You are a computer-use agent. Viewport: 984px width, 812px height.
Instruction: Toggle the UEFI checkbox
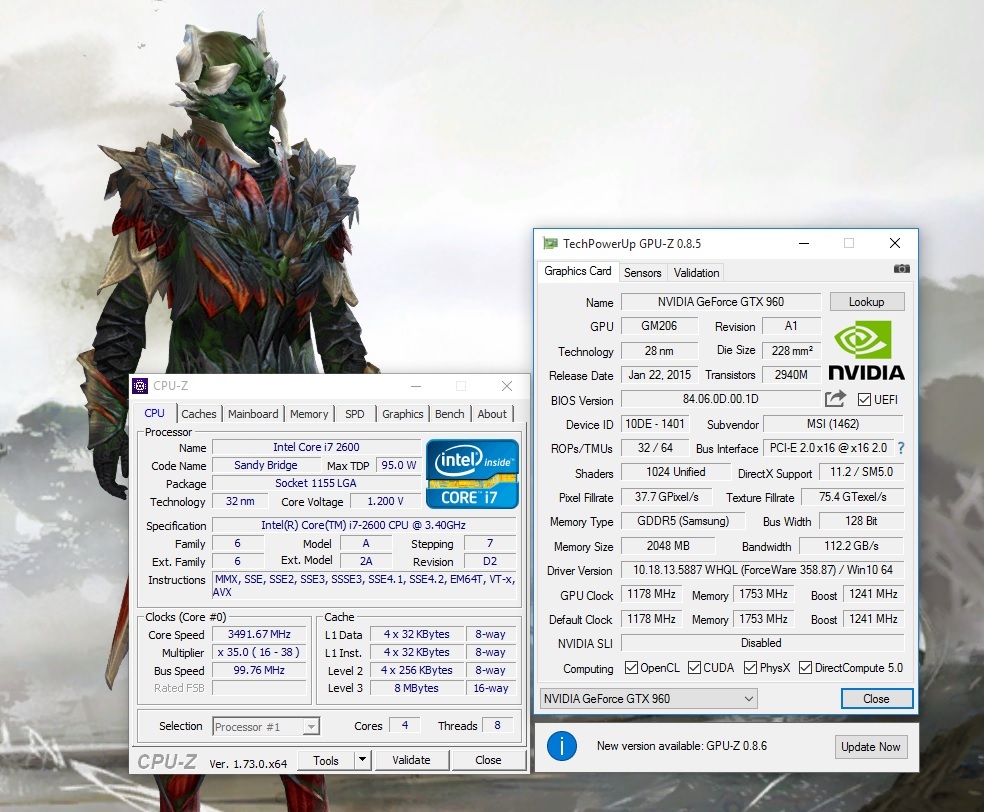pyautogui.click(x=864, y=400)
